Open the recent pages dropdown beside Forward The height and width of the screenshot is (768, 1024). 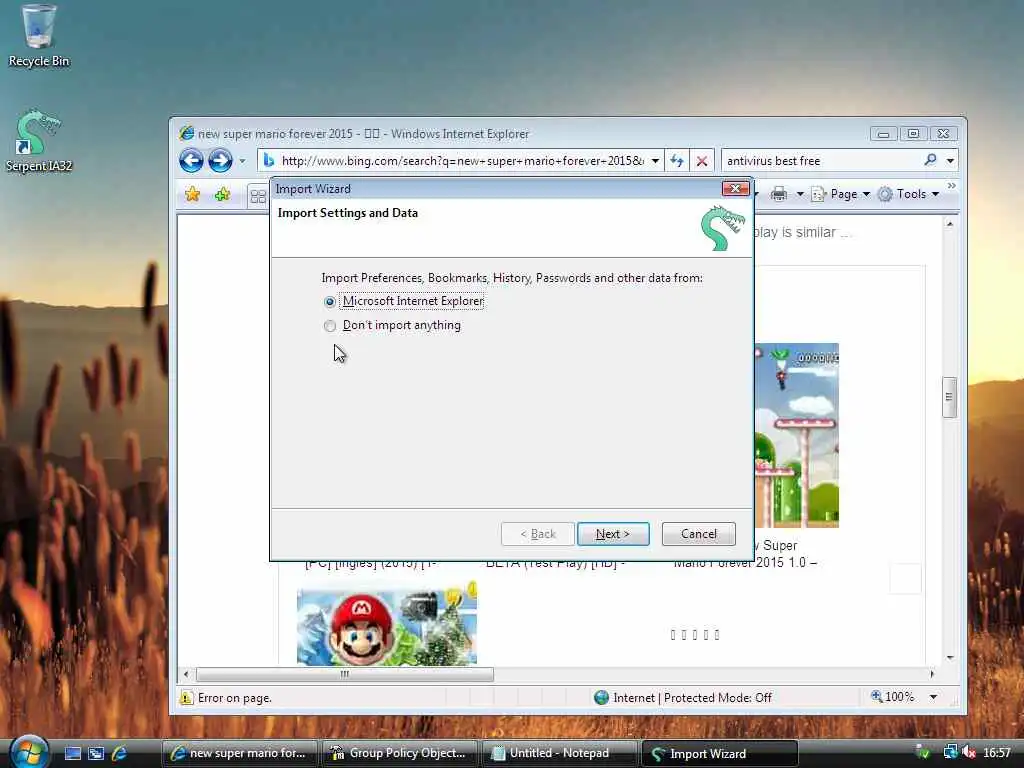click(x=242, y=161)
